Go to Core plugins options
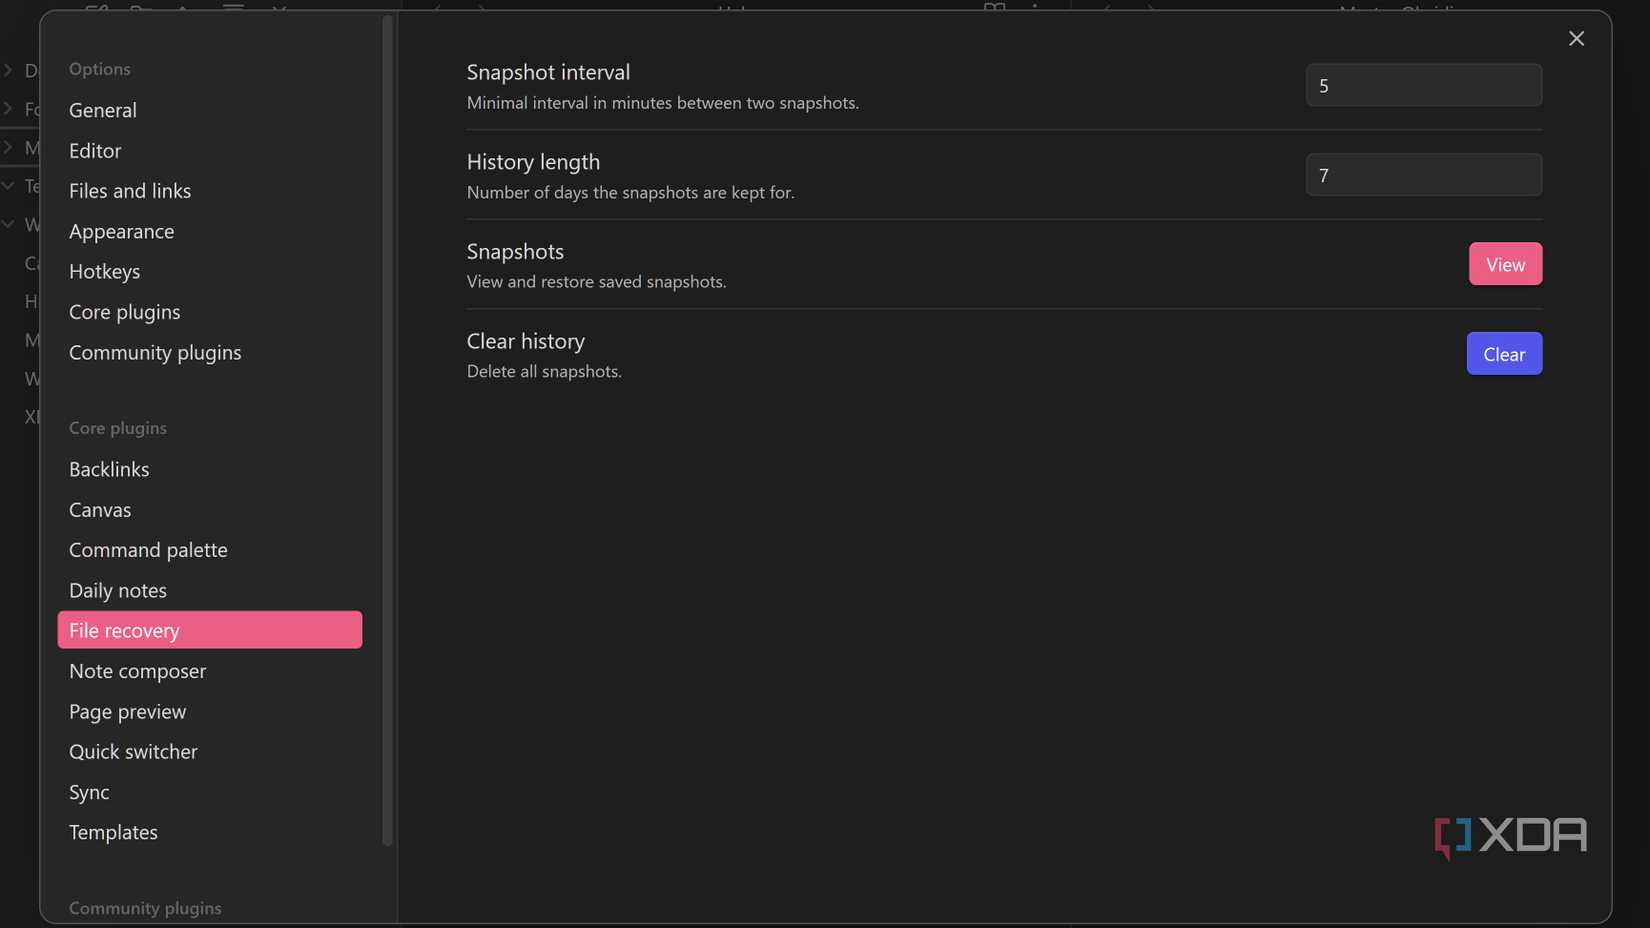The height and width of the screenshot is (928, 1650). tap(125, 312)
